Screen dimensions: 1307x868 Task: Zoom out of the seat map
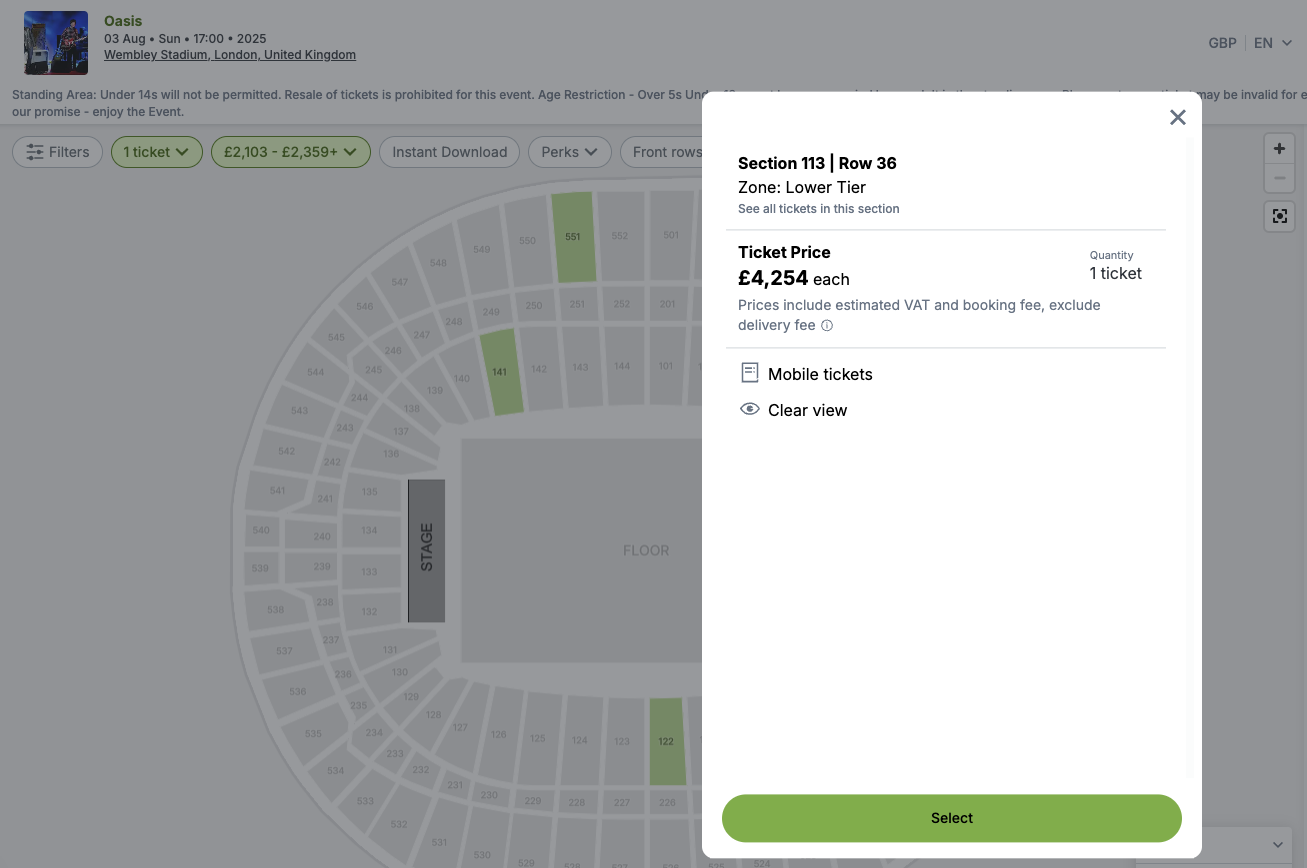pyautogui.click(x=1279, y=180)
